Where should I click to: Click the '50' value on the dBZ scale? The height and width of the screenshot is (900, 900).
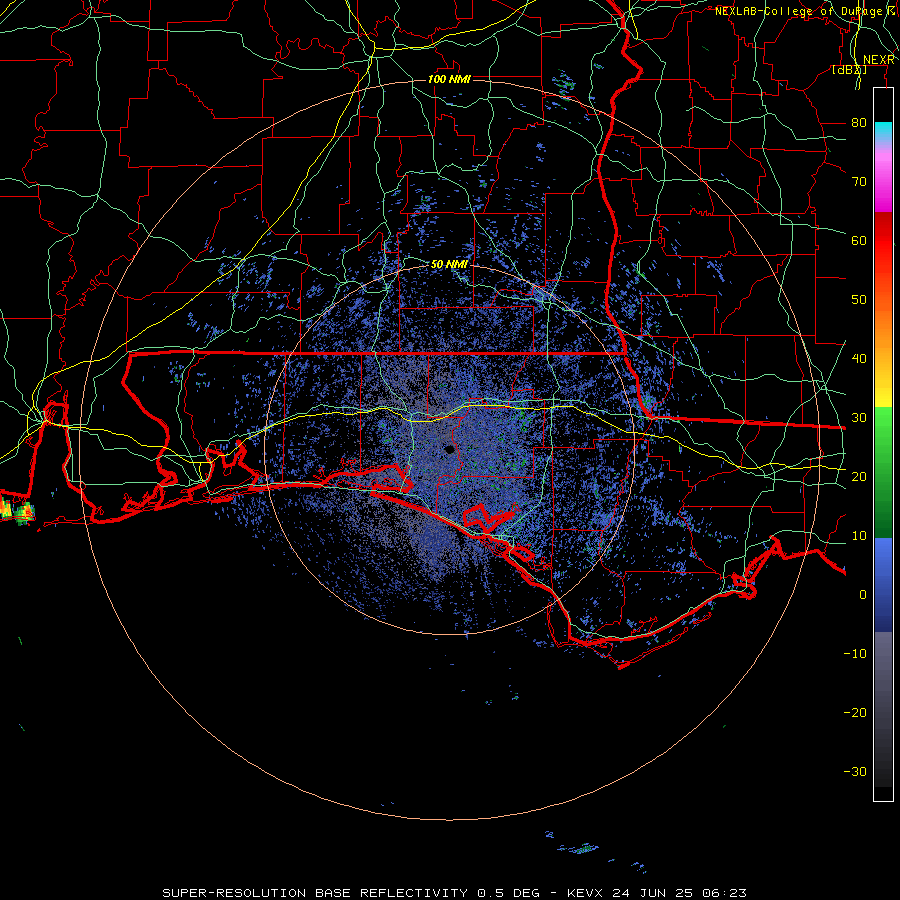pos(859,300)
